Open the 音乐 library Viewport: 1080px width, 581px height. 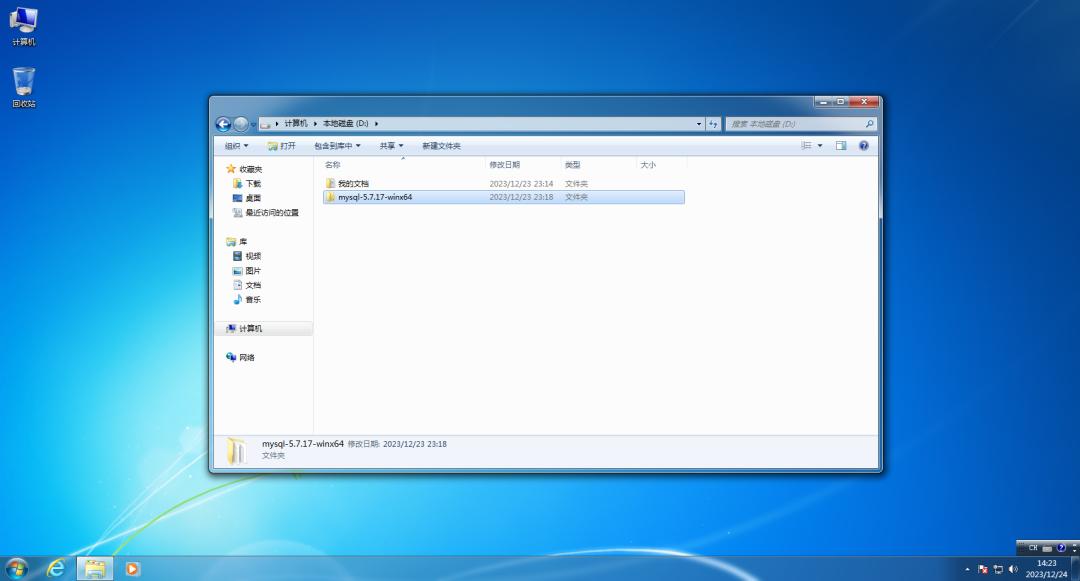247,299
